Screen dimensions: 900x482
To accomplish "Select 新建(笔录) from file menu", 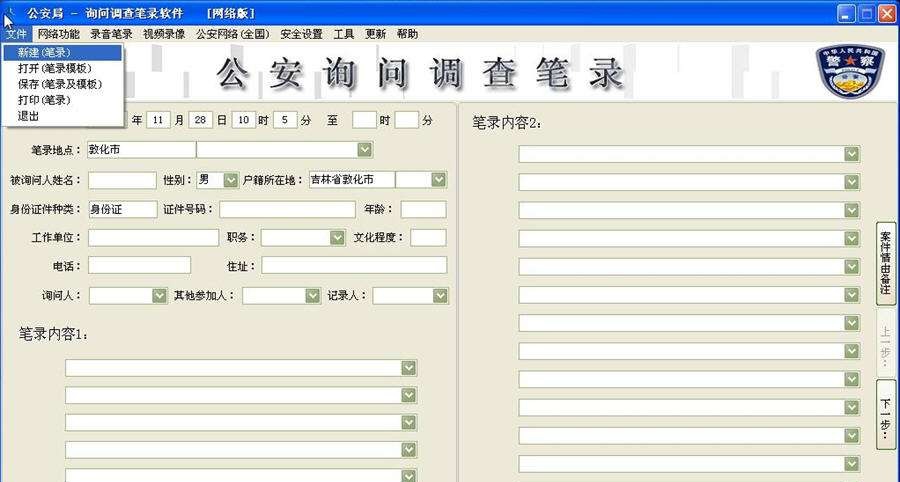I will coord(63,53).
